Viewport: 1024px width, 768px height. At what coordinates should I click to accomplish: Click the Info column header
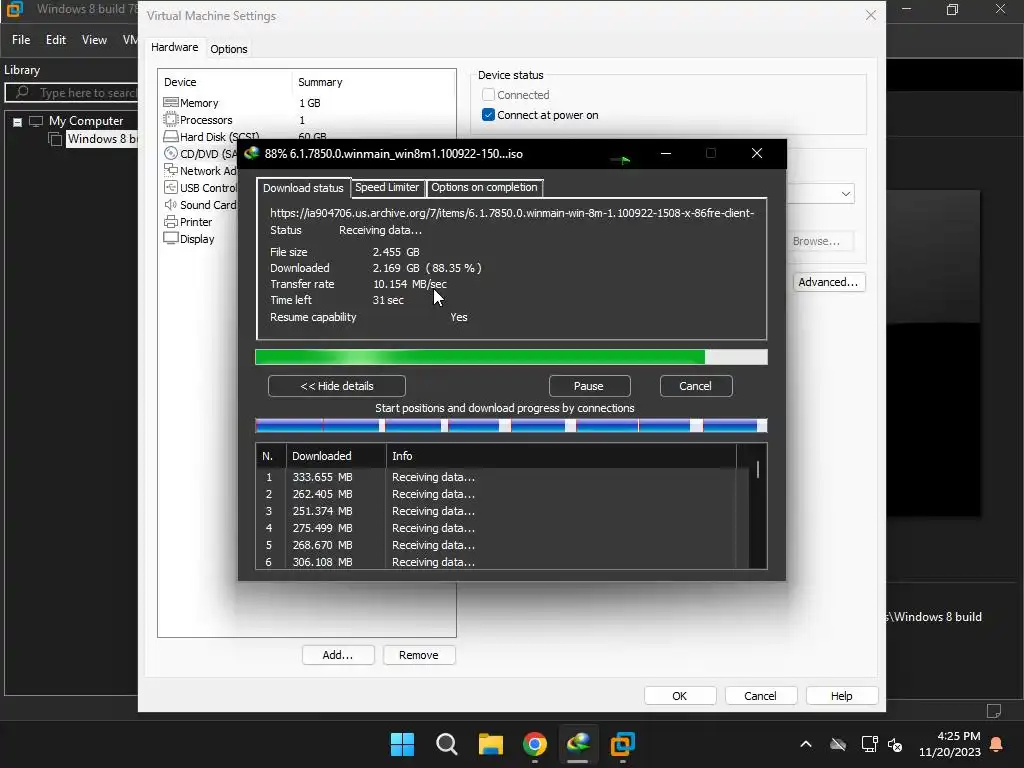561,456
